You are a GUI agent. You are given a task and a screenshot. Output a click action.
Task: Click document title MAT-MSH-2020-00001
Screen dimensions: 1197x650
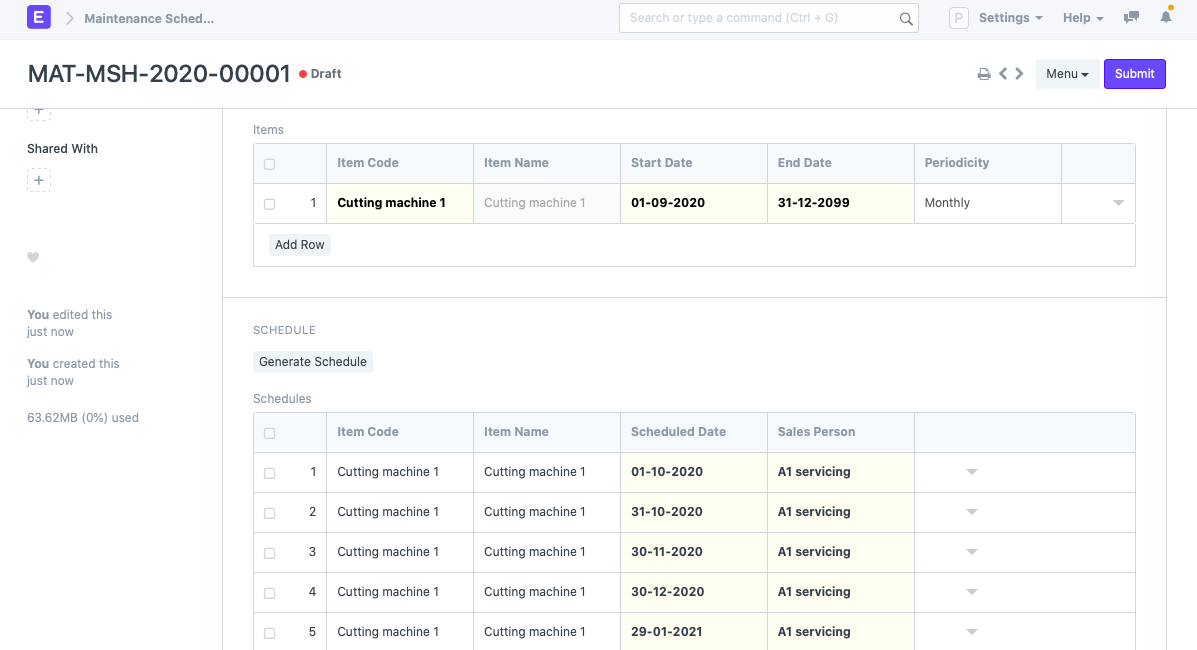[x=159, y=74]
